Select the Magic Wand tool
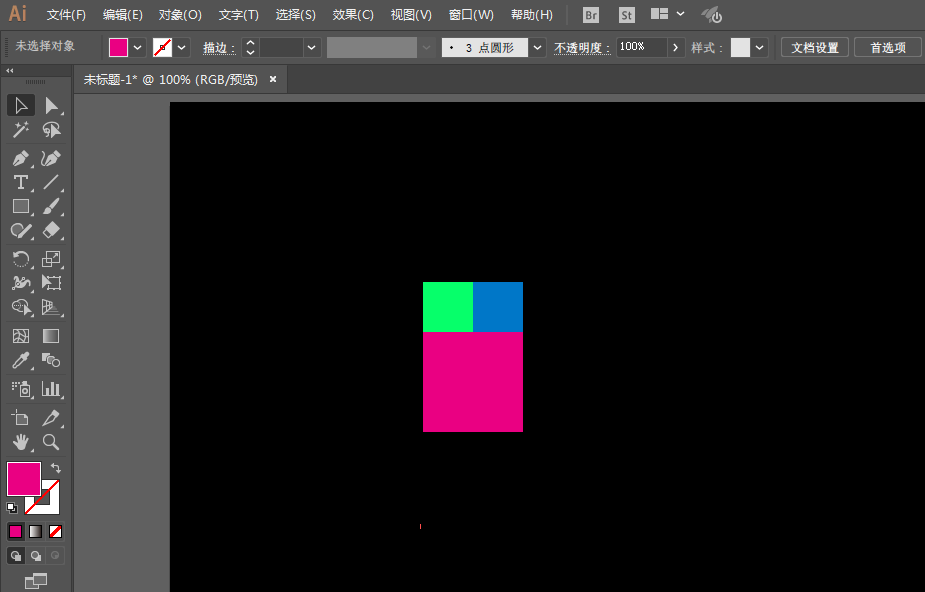Image resolution: width=925 pixels, height=592 pixels. tap(20, 130)
